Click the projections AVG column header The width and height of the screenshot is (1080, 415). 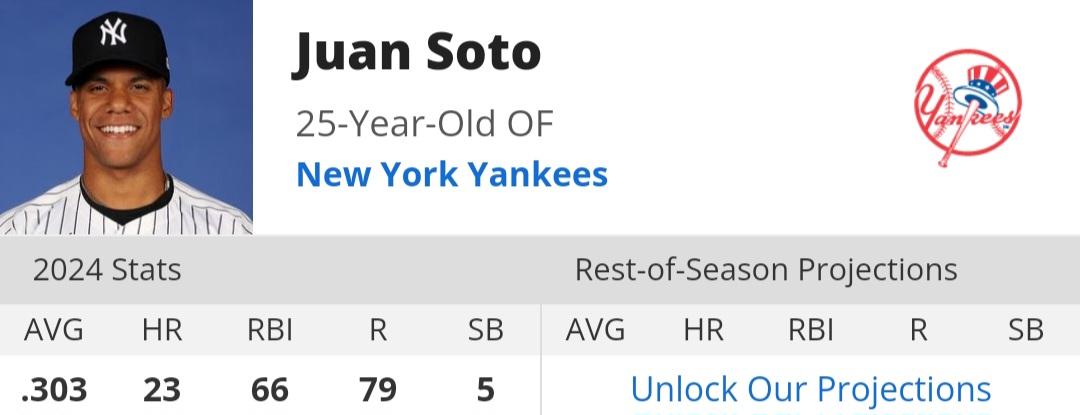tap(595, 330)
